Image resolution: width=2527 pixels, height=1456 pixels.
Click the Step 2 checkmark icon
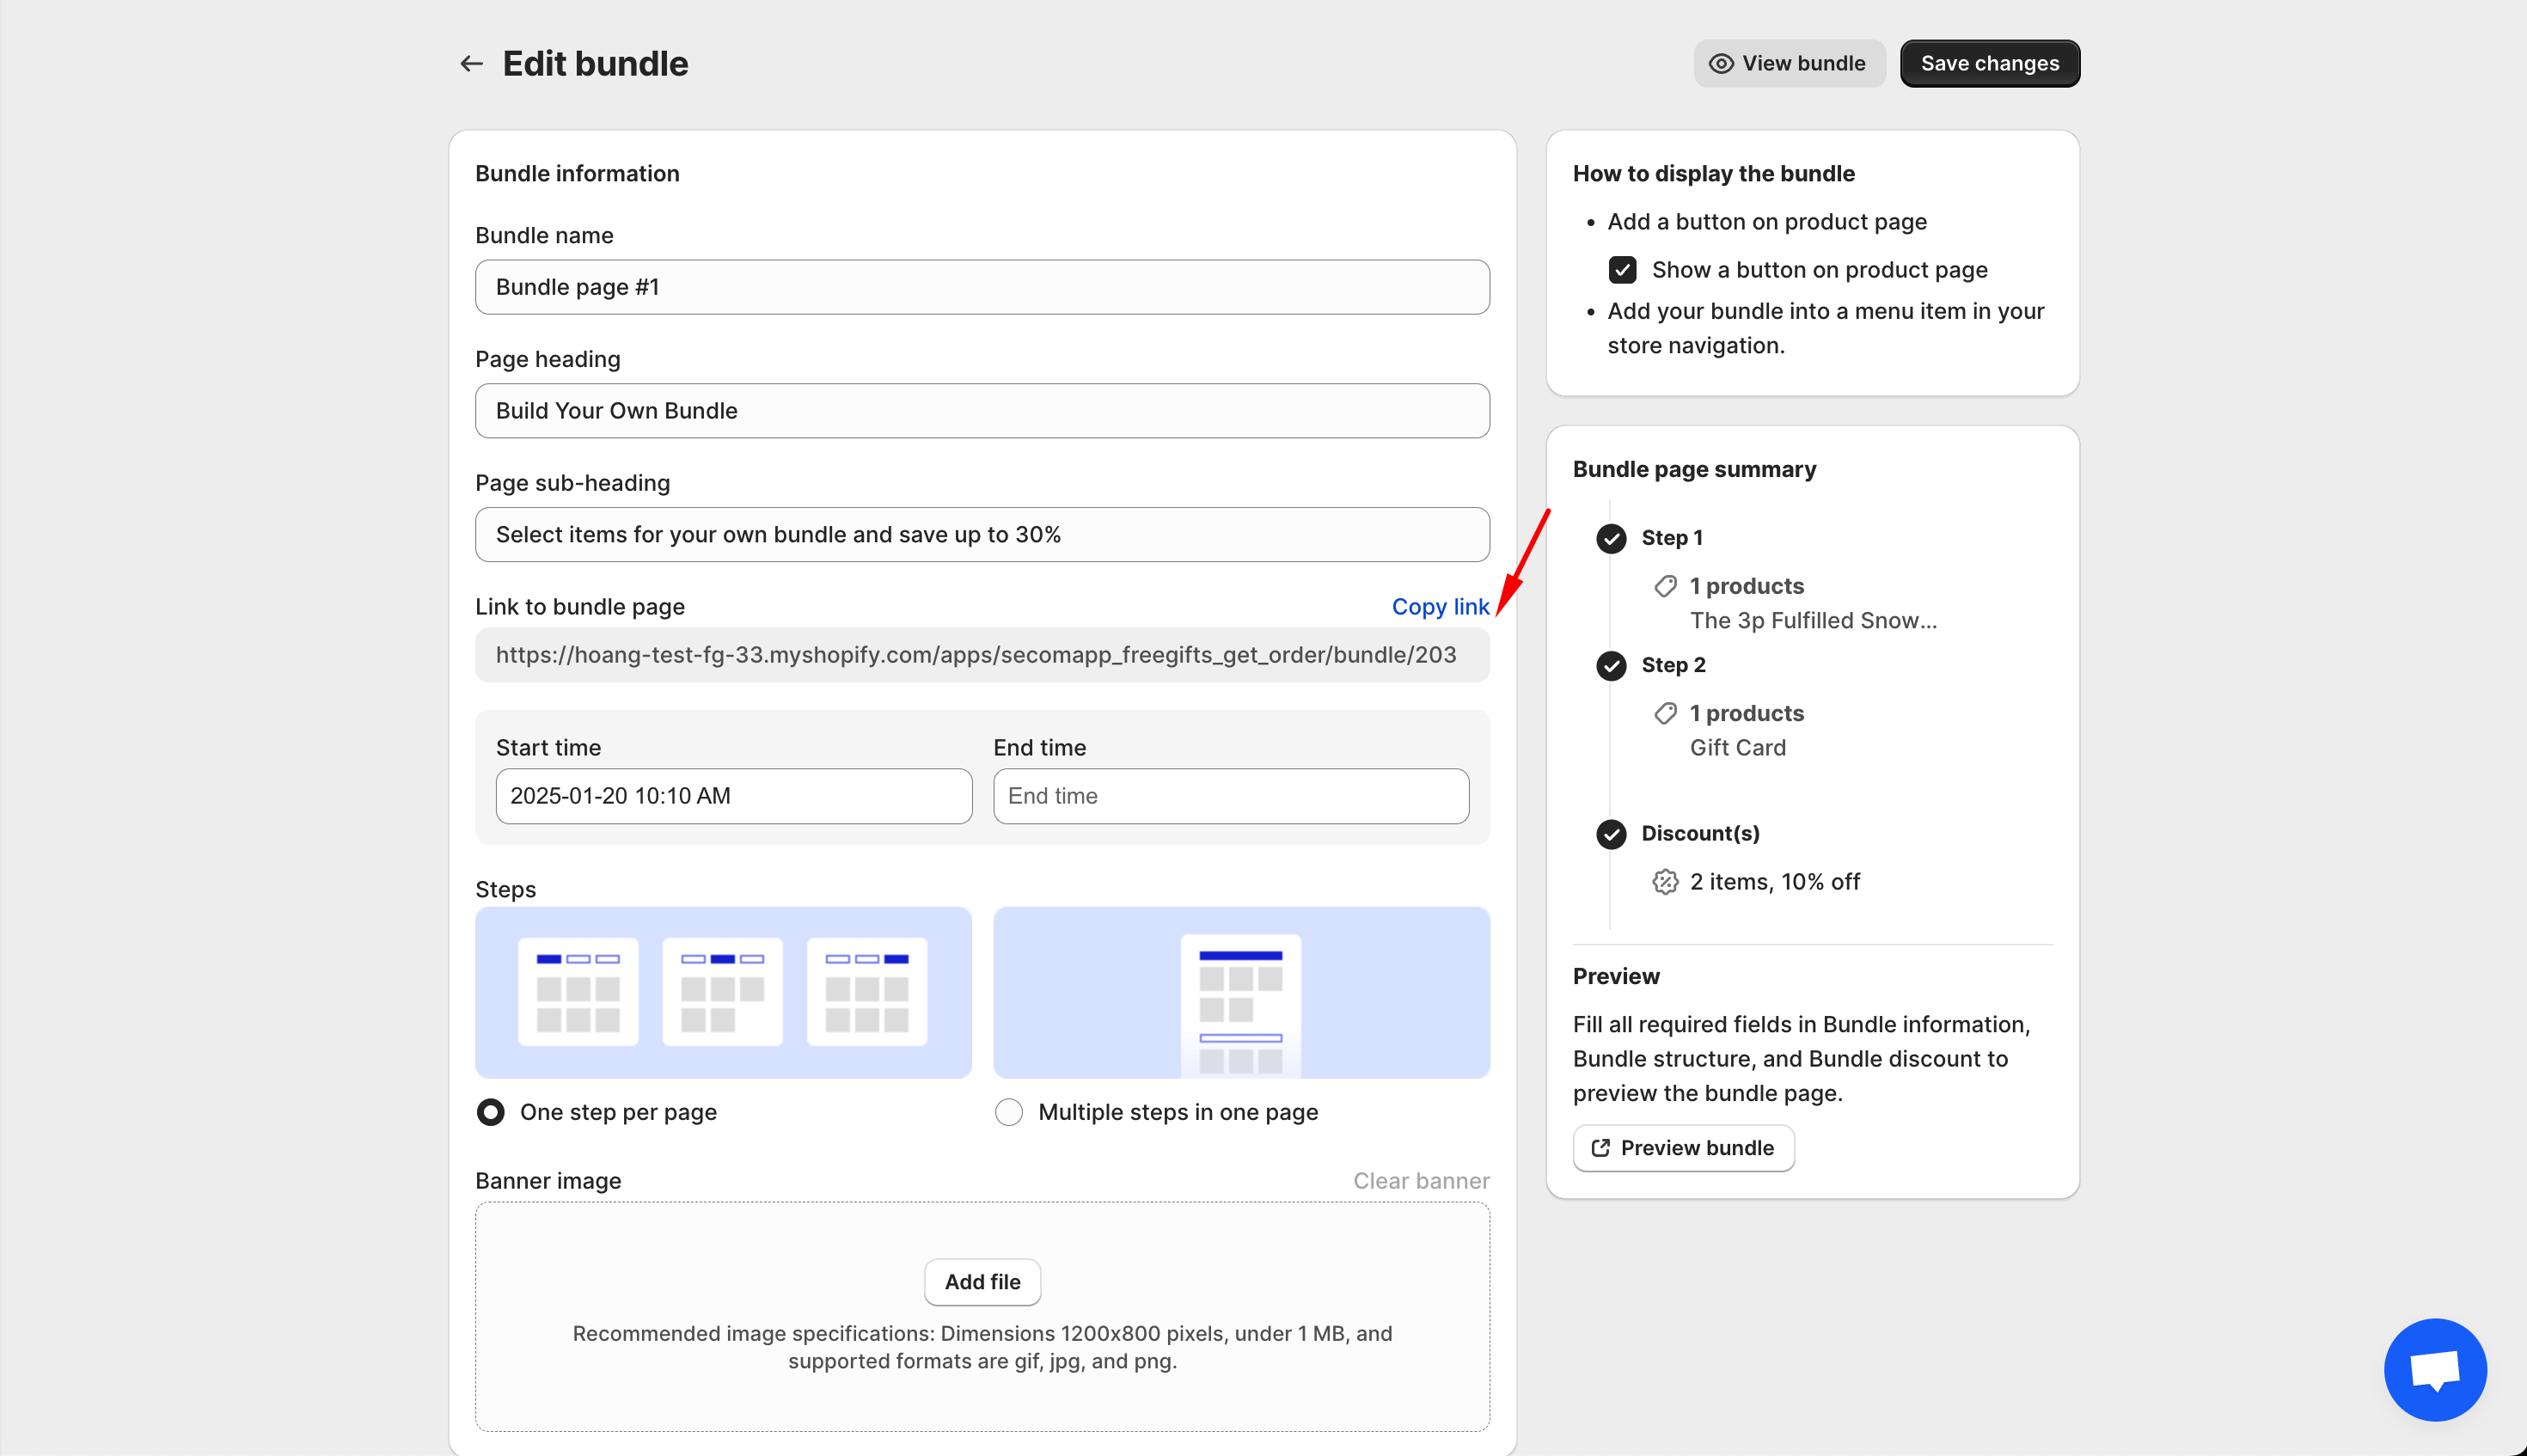(1611, 666)
